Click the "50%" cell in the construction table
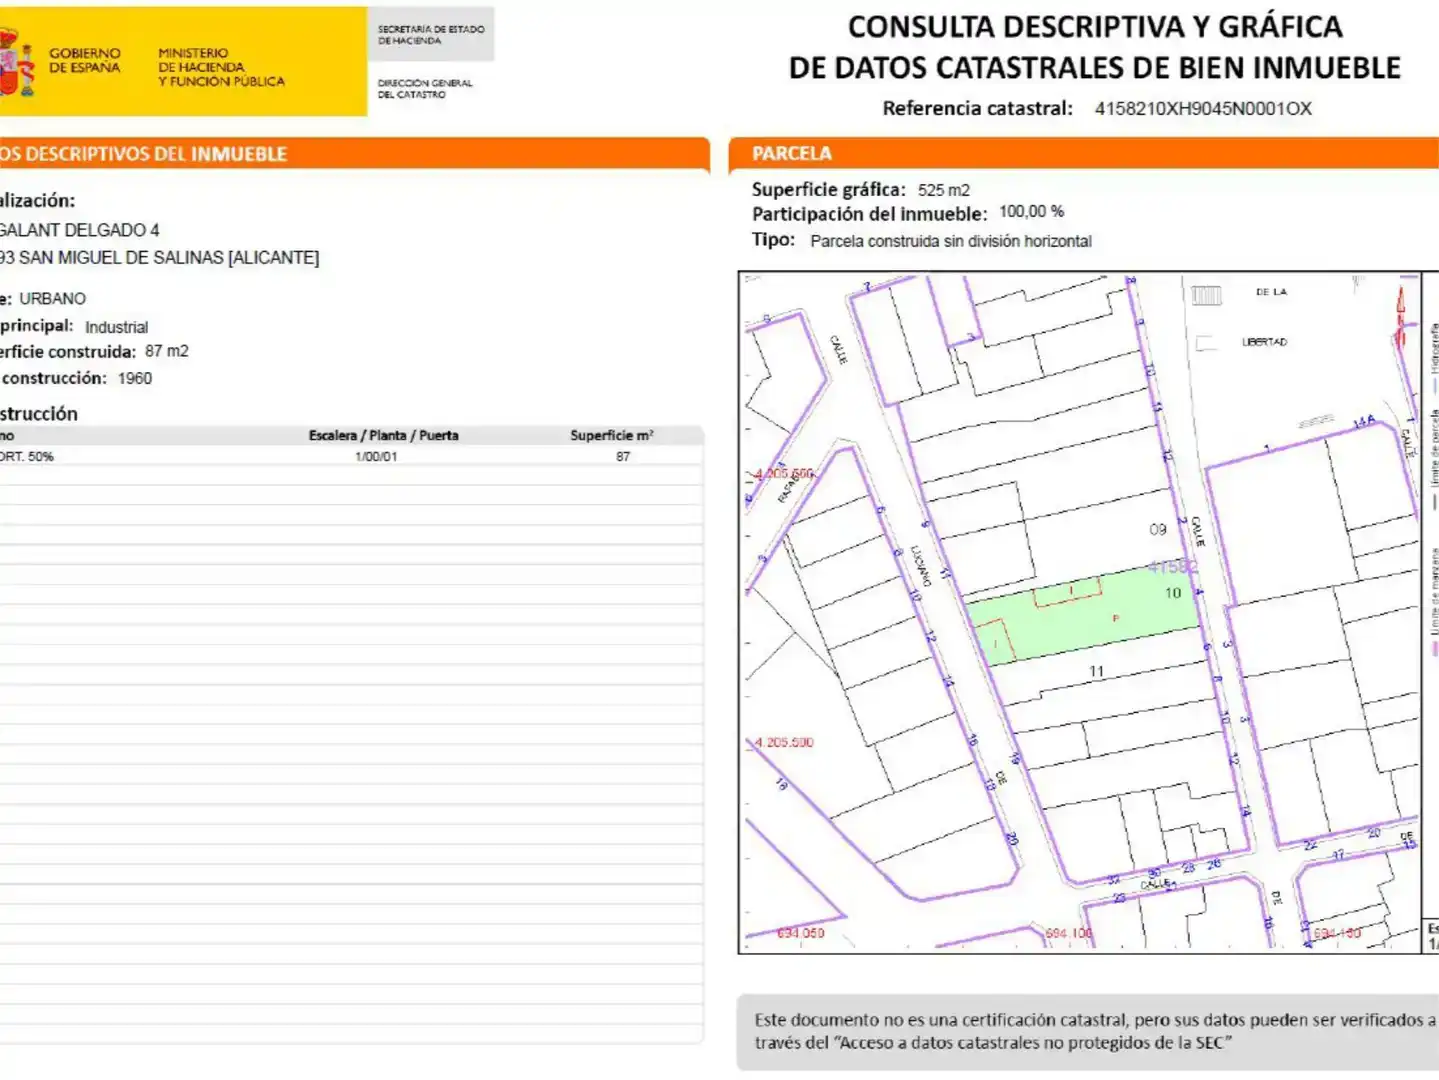 (x=41, y=457)
